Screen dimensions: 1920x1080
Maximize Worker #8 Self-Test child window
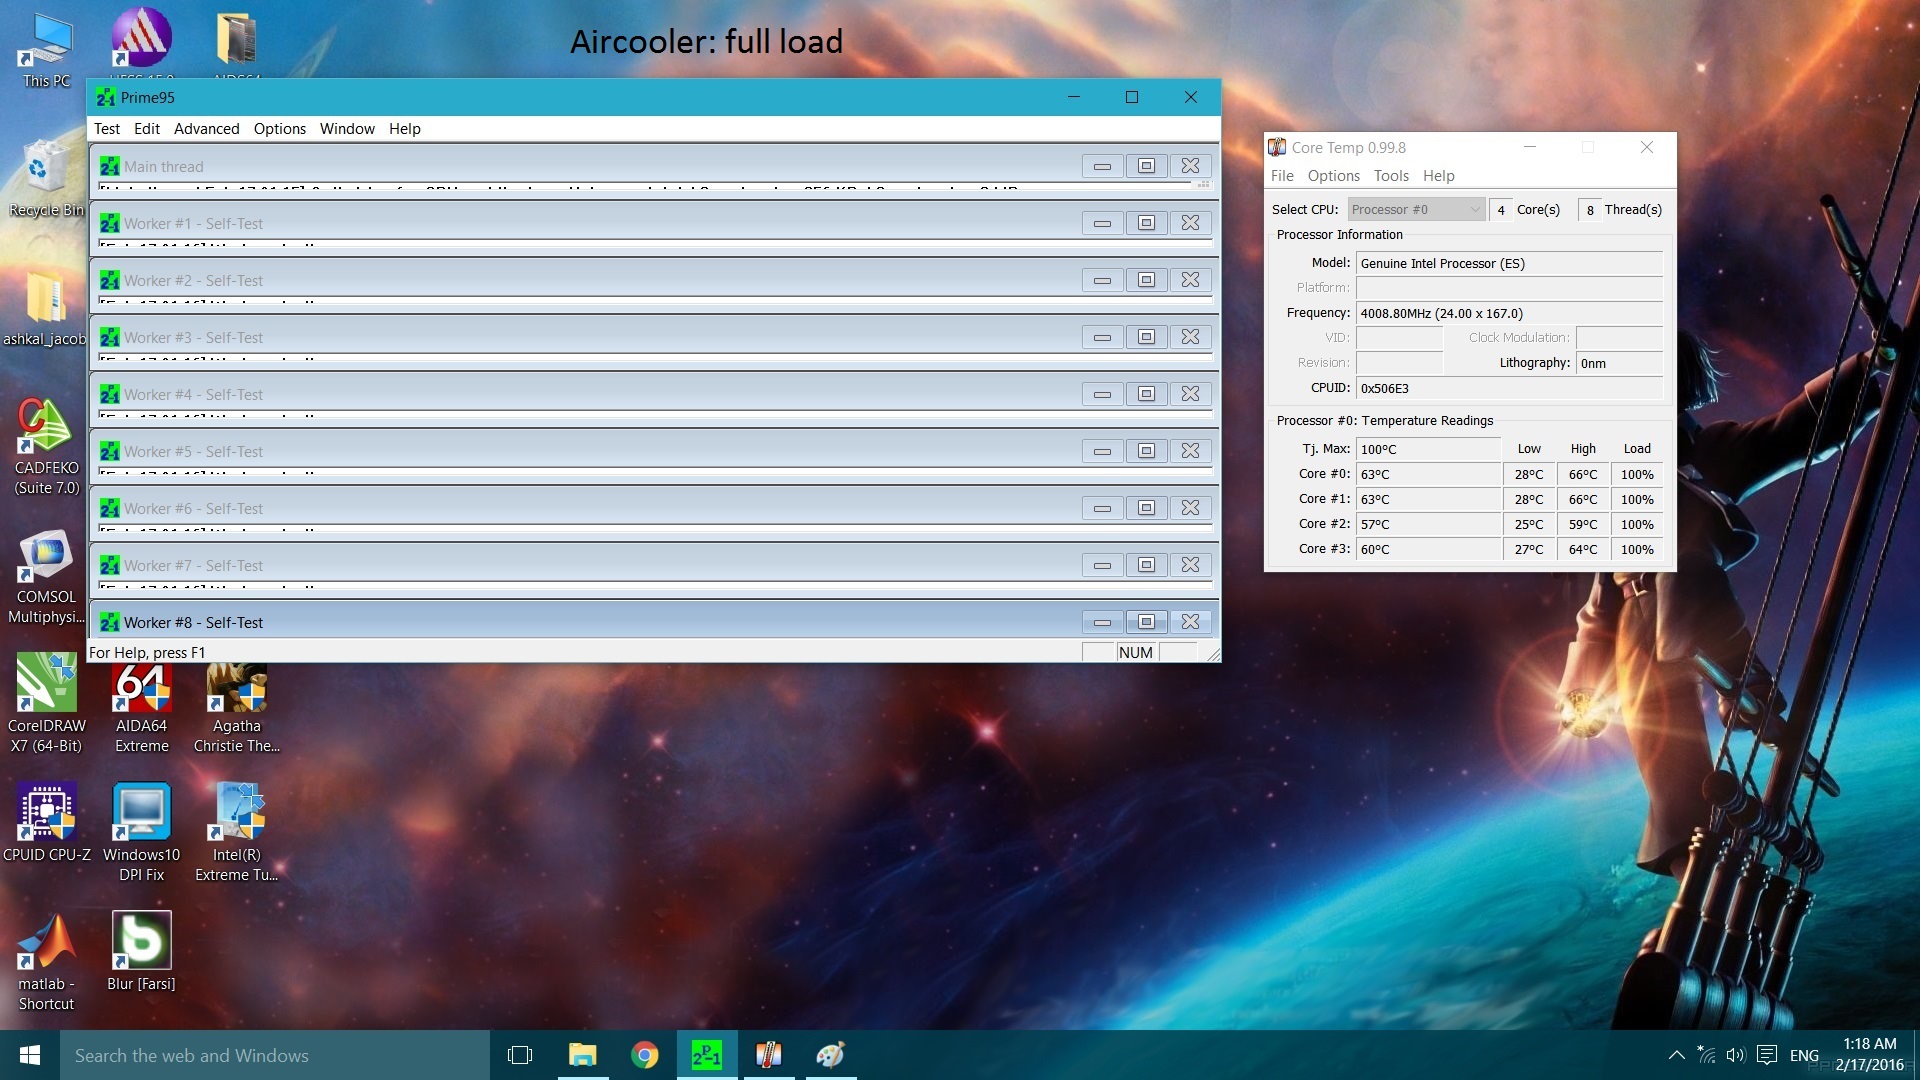1146,622
